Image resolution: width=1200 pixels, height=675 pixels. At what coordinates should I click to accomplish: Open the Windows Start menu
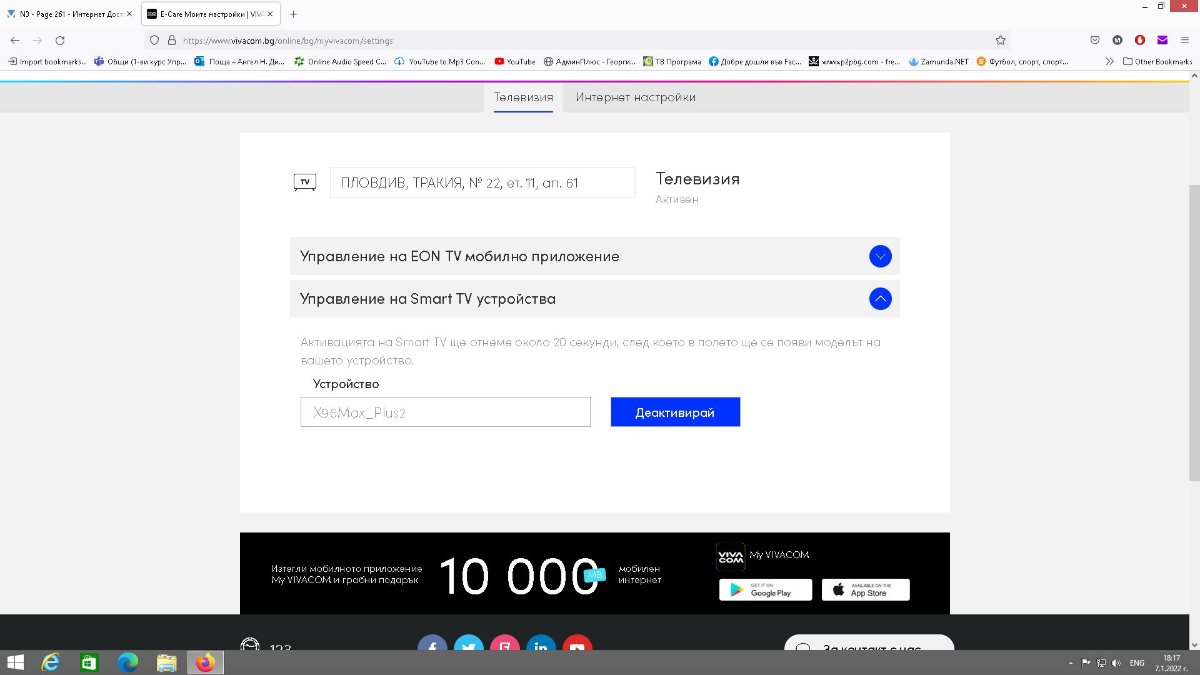coord(15,663)
